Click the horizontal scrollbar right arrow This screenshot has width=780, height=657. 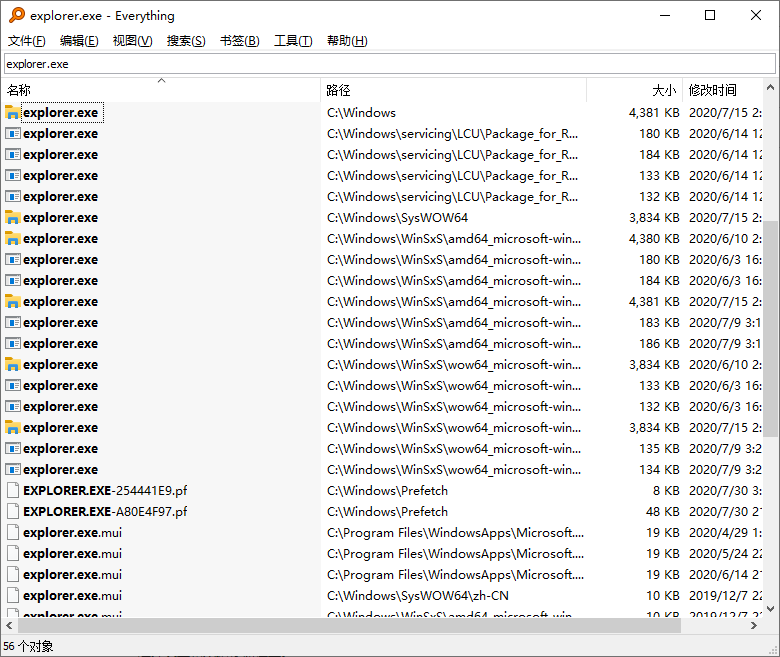[x=754, y=626]
